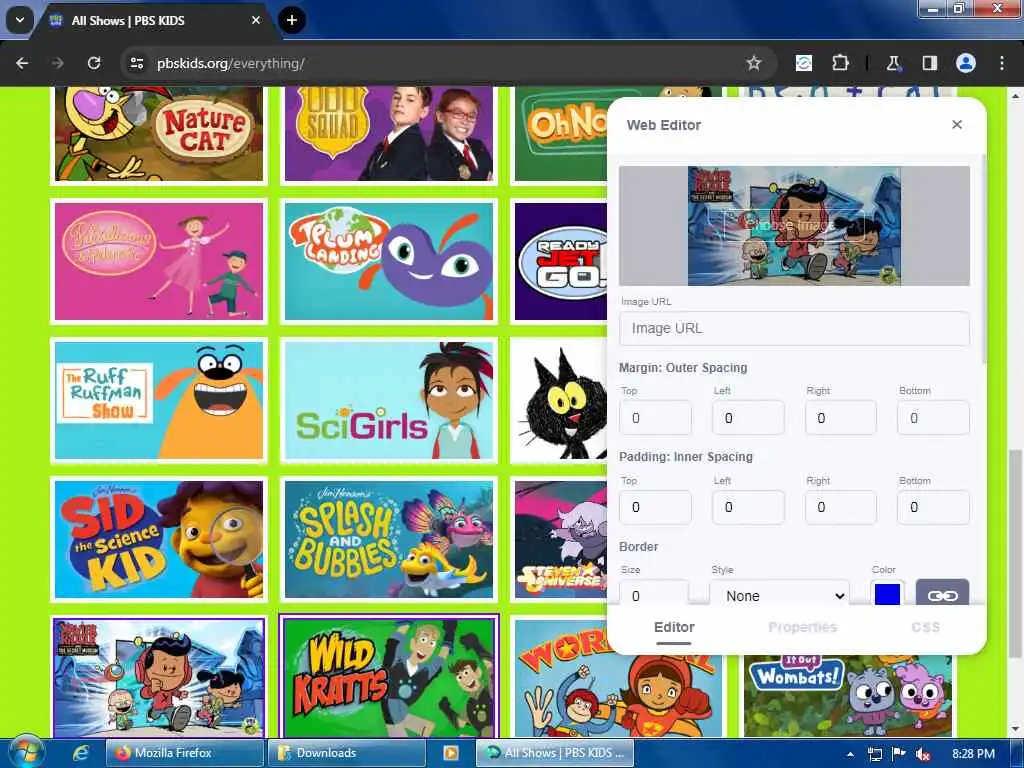Toggle the border link-sides button
This screenshot has height=768, width=1024.
tap(942, 593)
